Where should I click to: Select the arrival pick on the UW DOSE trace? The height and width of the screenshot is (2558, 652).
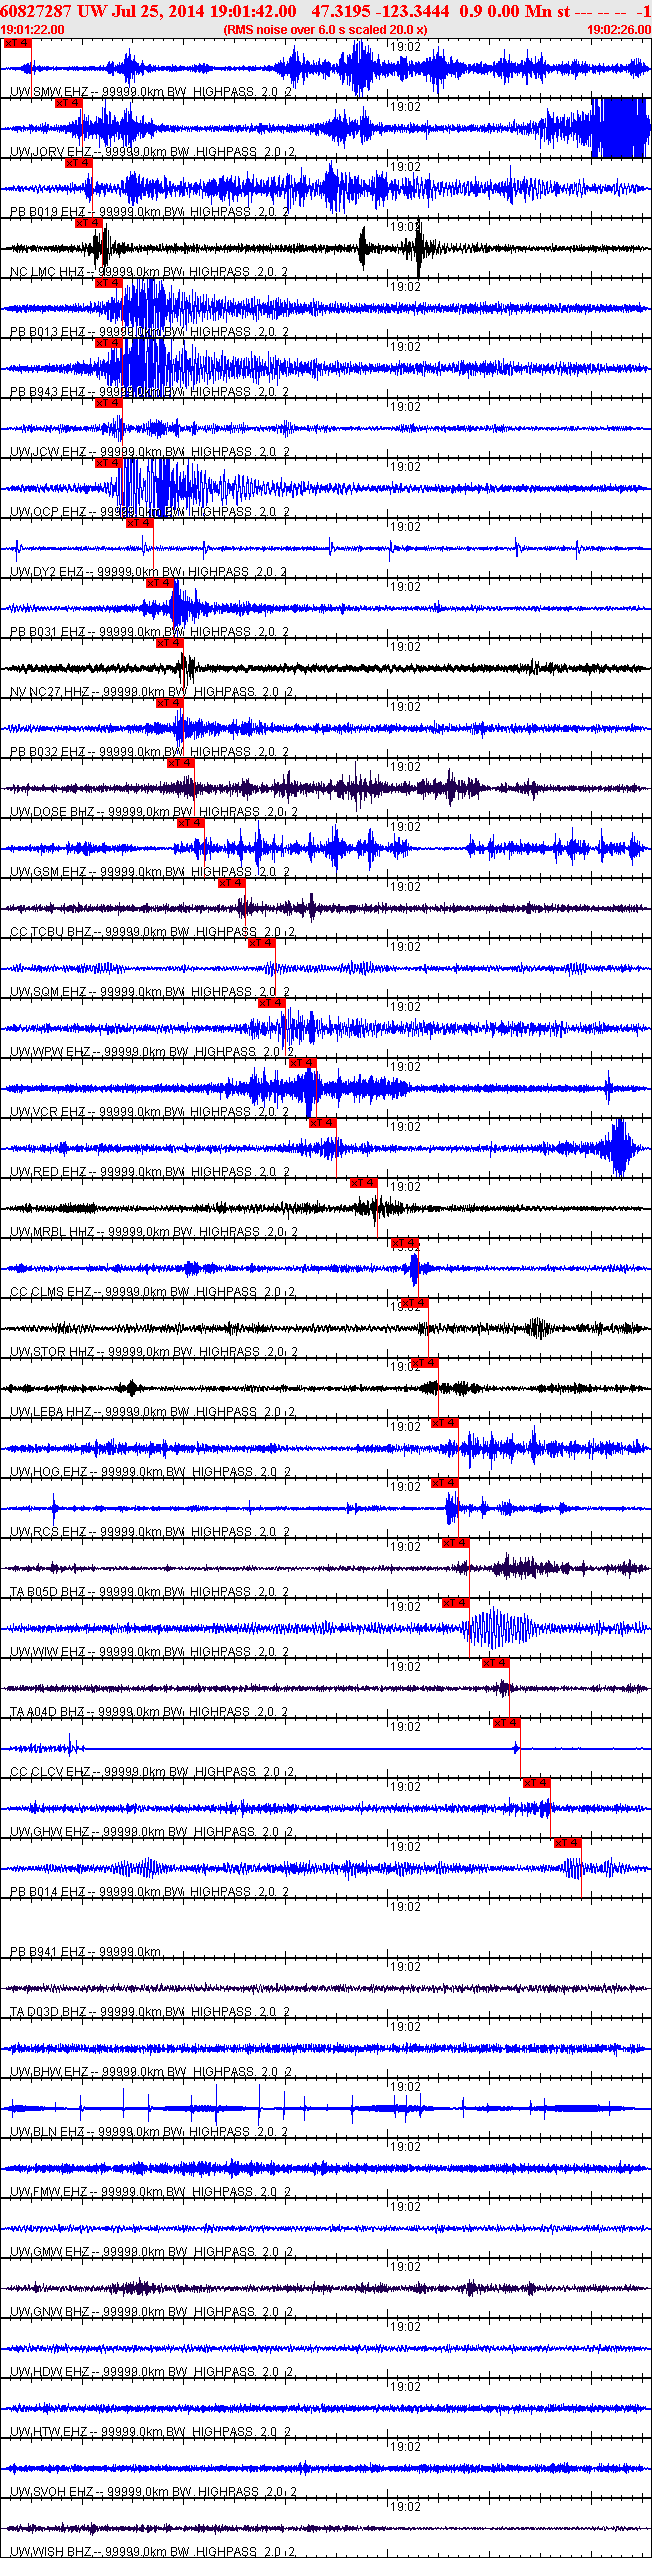[x=180, y=763]
